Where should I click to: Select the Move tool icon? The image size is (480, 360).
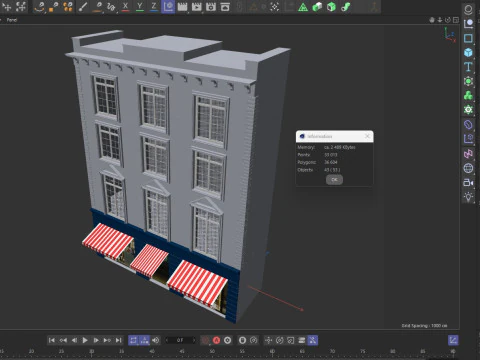[x=7, y=7]
